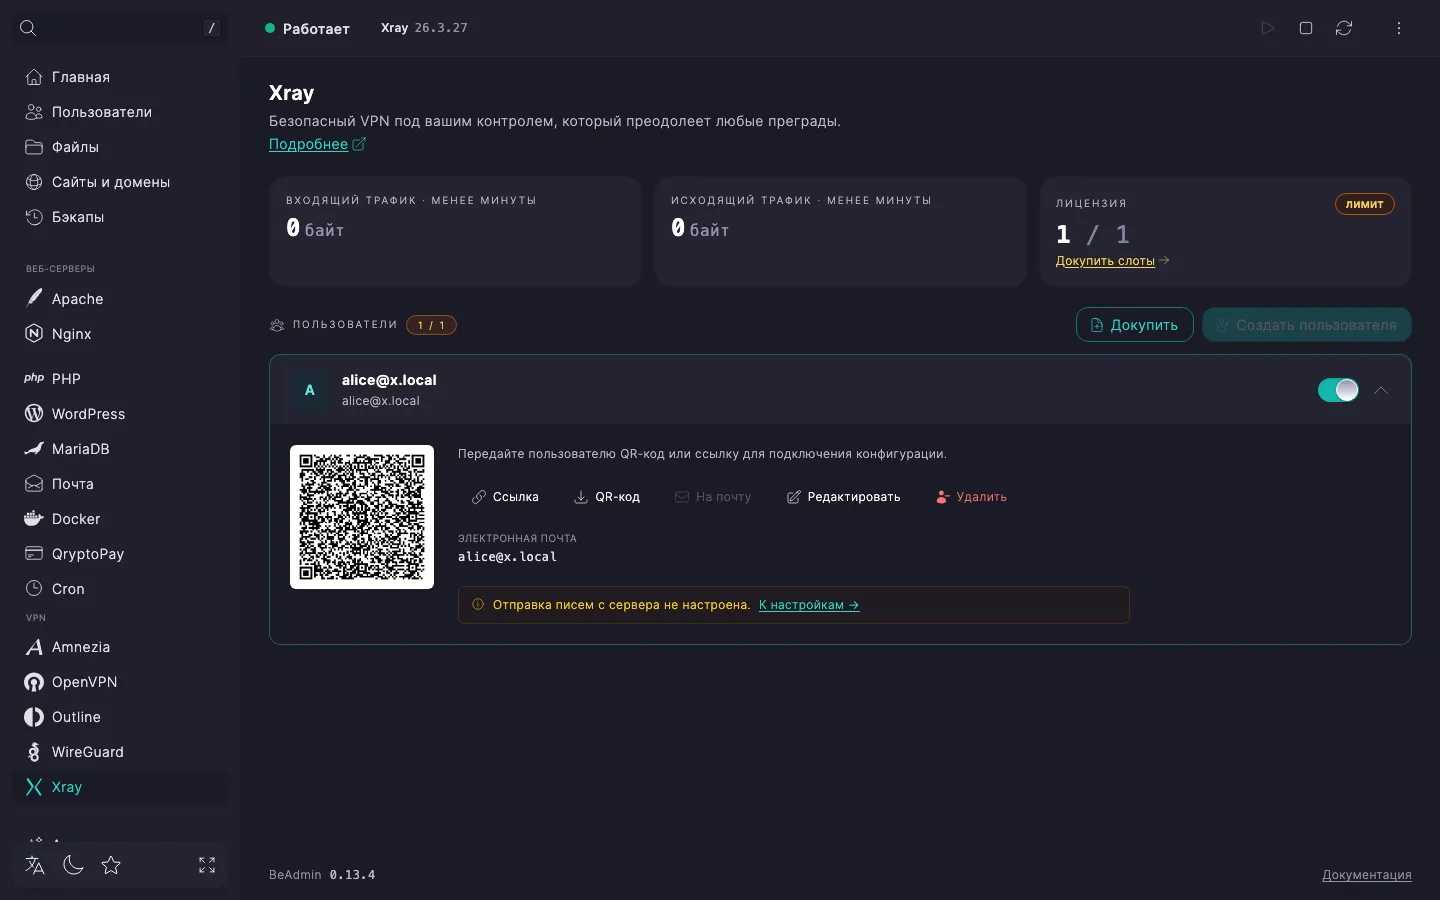Start service with play icon
Viewport: 1440px width, 900px height.
pyautogui.click(x=1267, y=28)
